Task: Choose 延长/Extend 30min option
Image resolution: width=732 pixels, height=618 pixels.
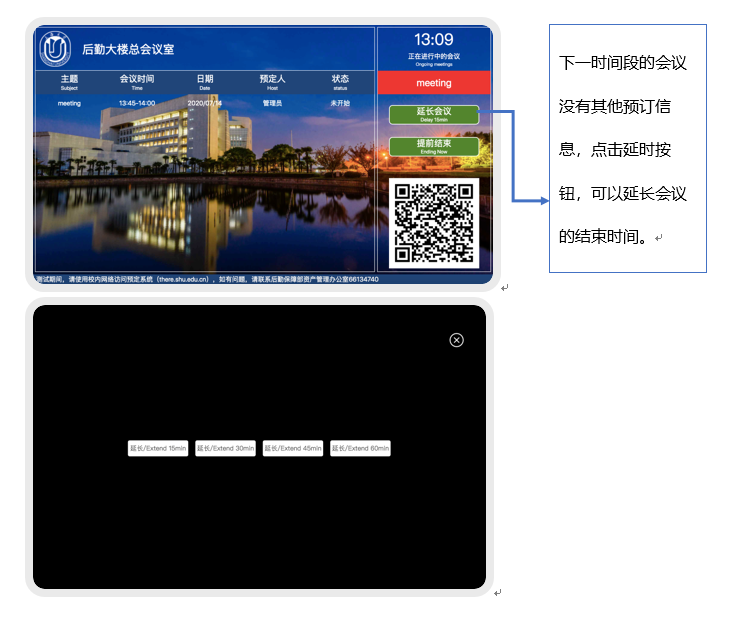Action: [x=225, y=448]
